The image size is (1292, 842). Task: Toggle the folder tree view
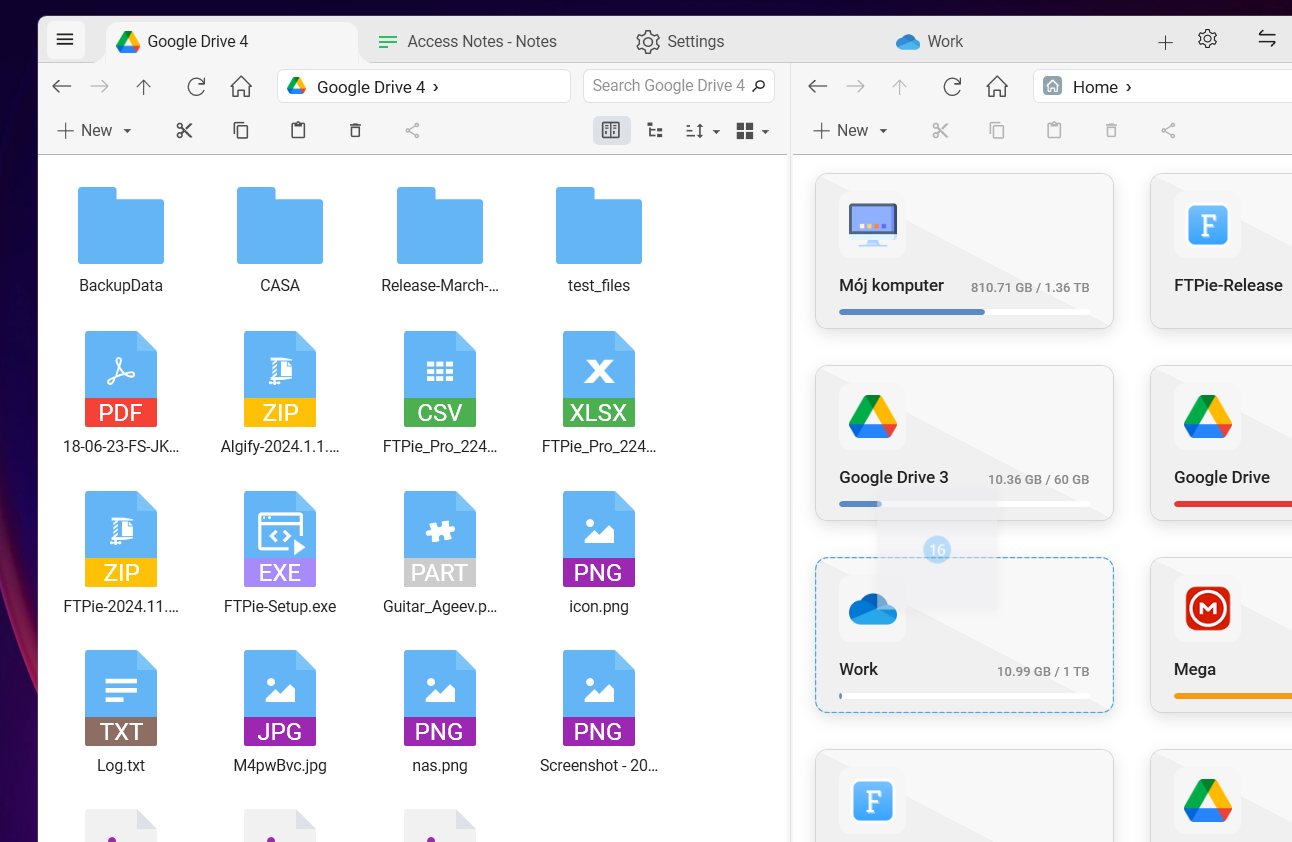coord(655,130)
